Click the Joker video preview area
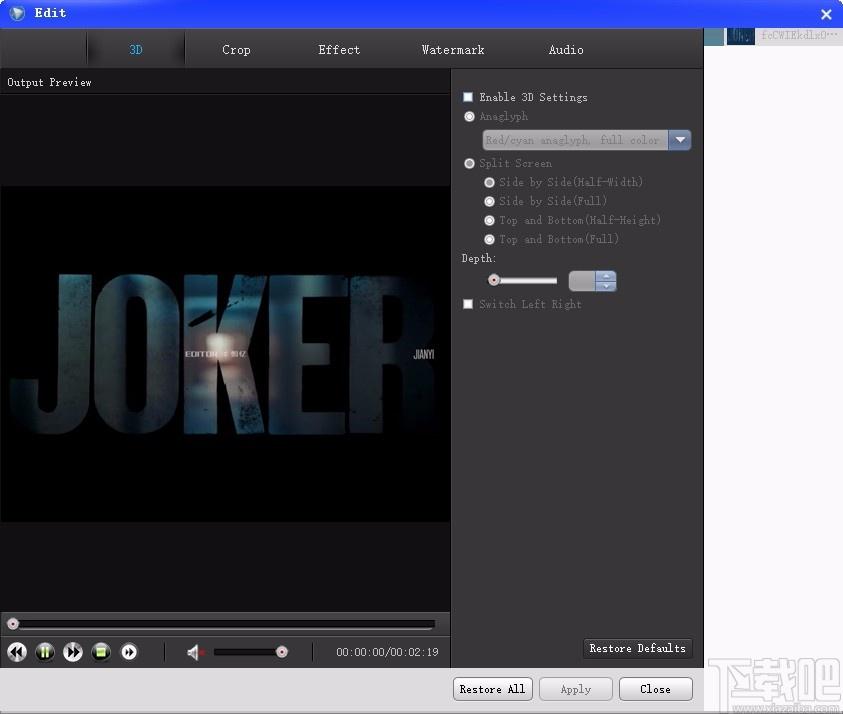 pos(225,353)
